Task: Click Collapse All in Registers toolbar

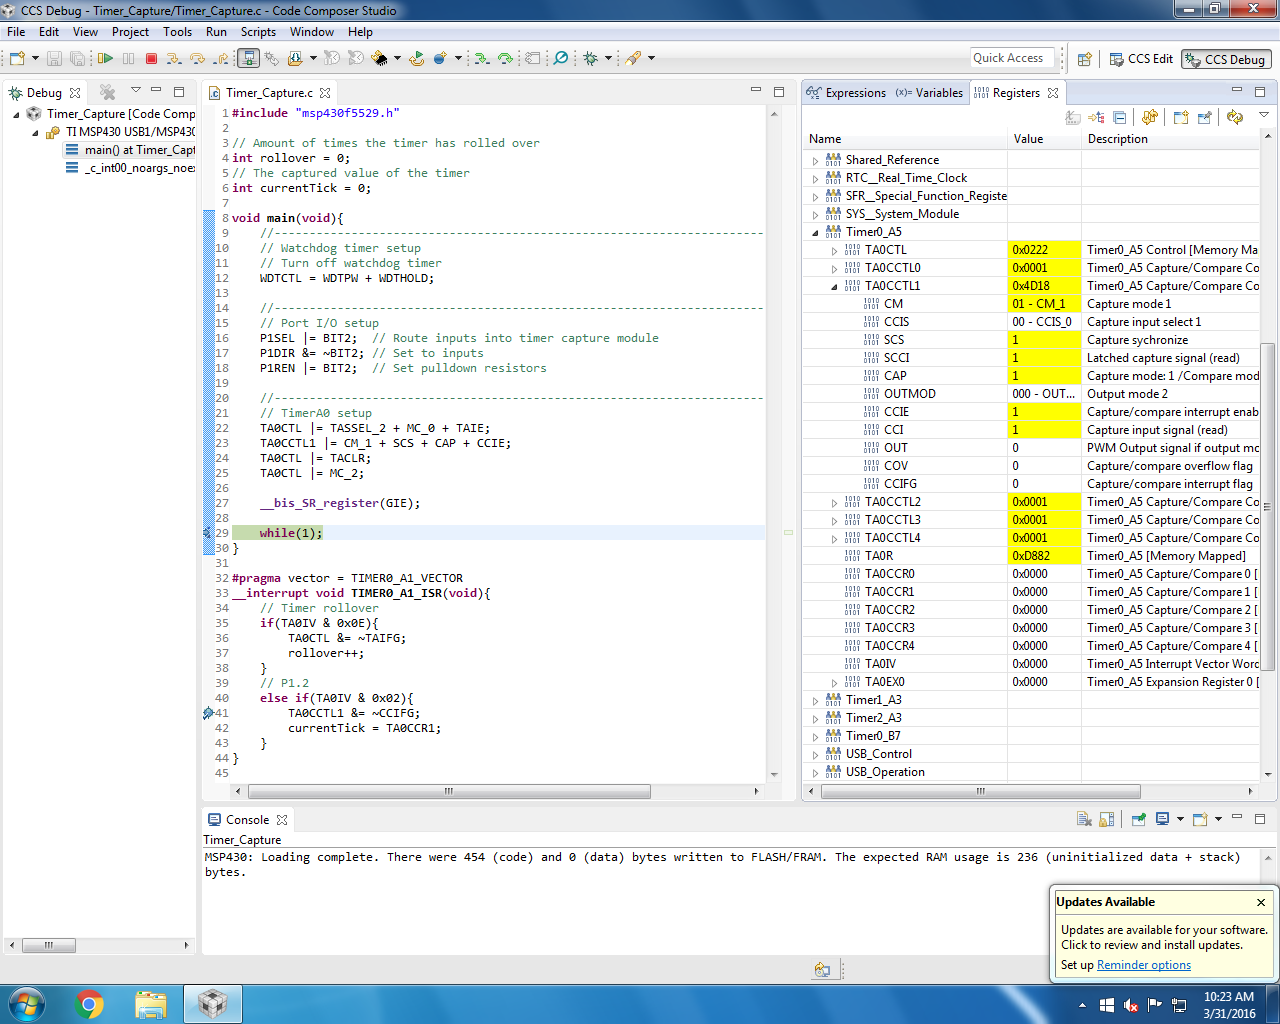Action: 1119,118
